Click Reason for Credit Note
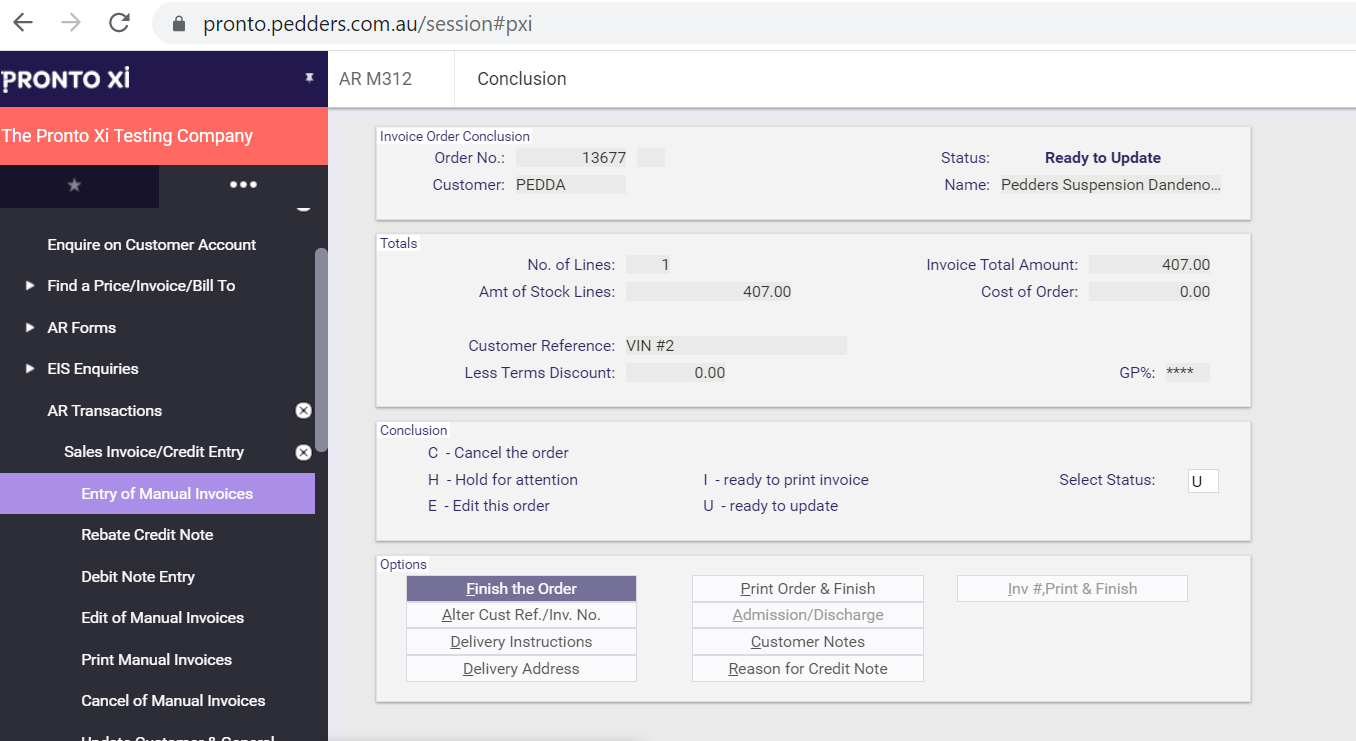The image size is (1356, 741). [x=808, y=669]
